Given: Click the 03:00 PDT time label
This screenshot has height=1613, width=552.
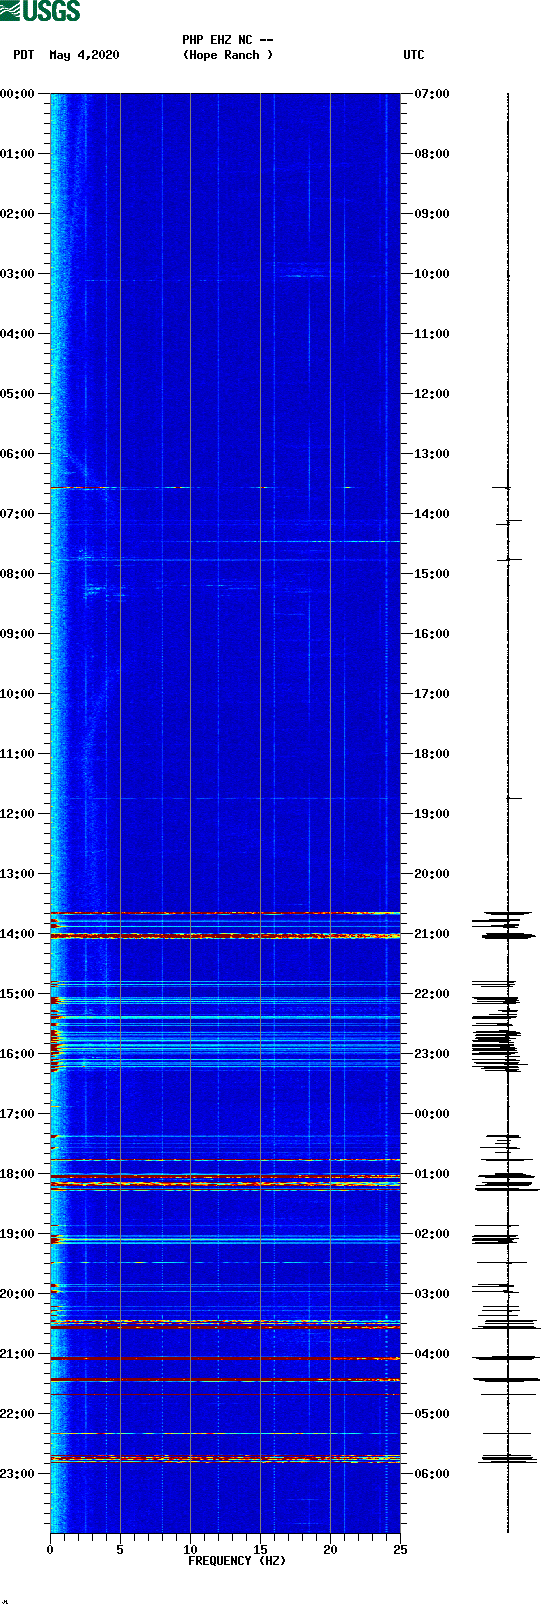Looking at the screenshot, I should [18, 274].
